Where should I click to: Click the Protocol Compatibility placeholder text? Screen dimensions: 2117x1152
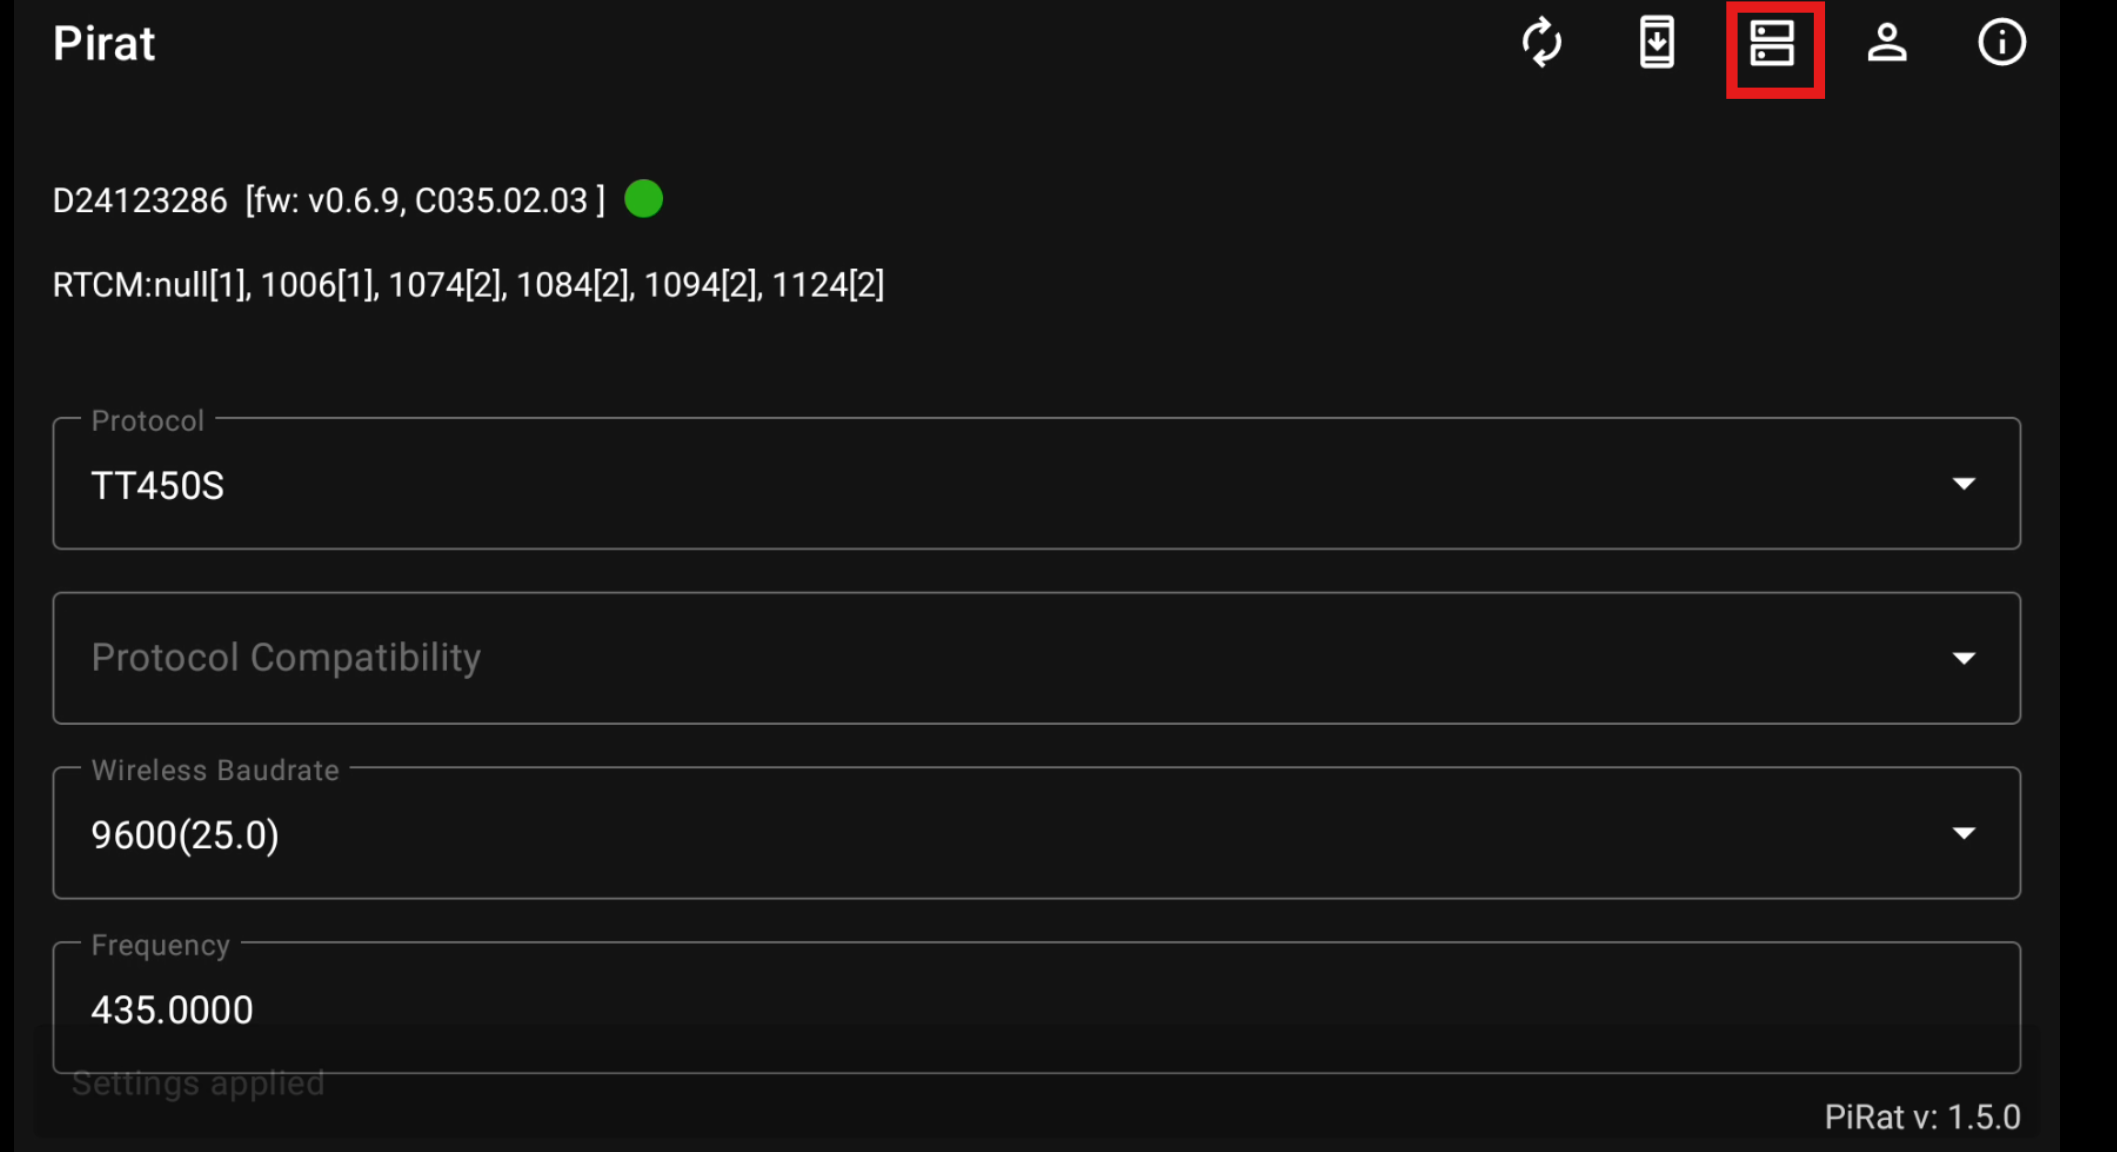coord(286,658)
